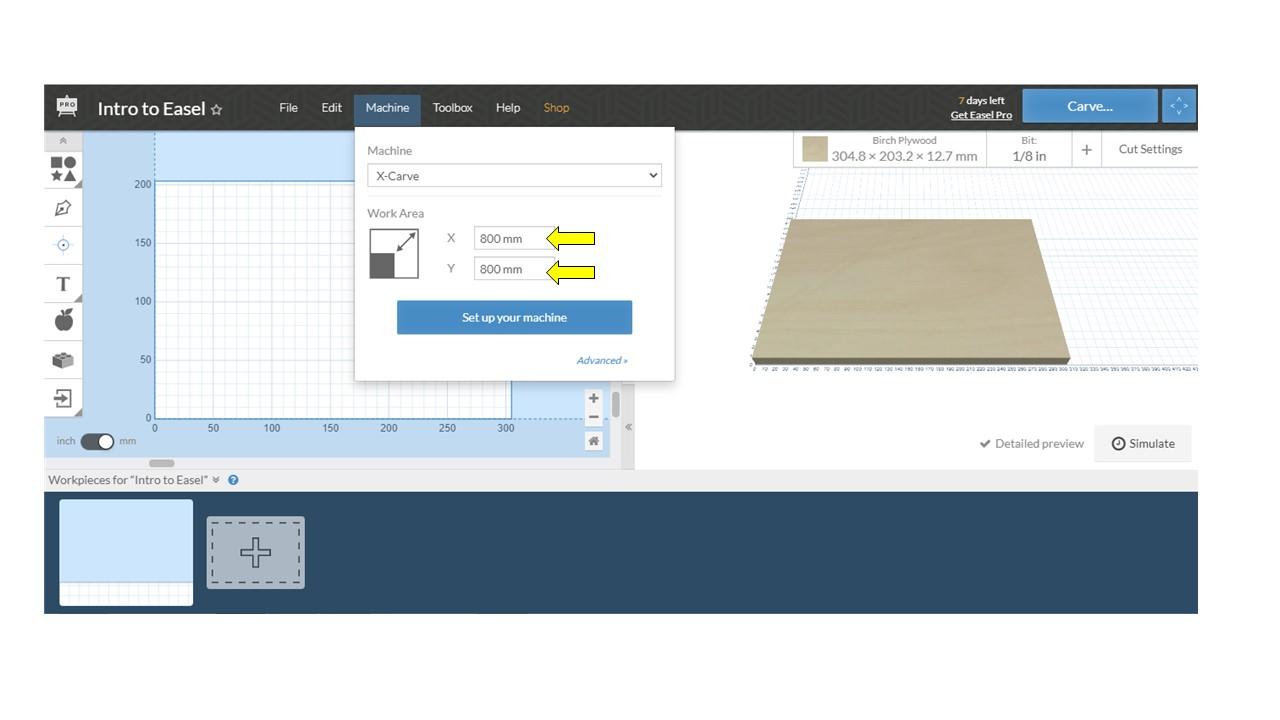
Task: Close the Machine menu
Action: point(387,108)
